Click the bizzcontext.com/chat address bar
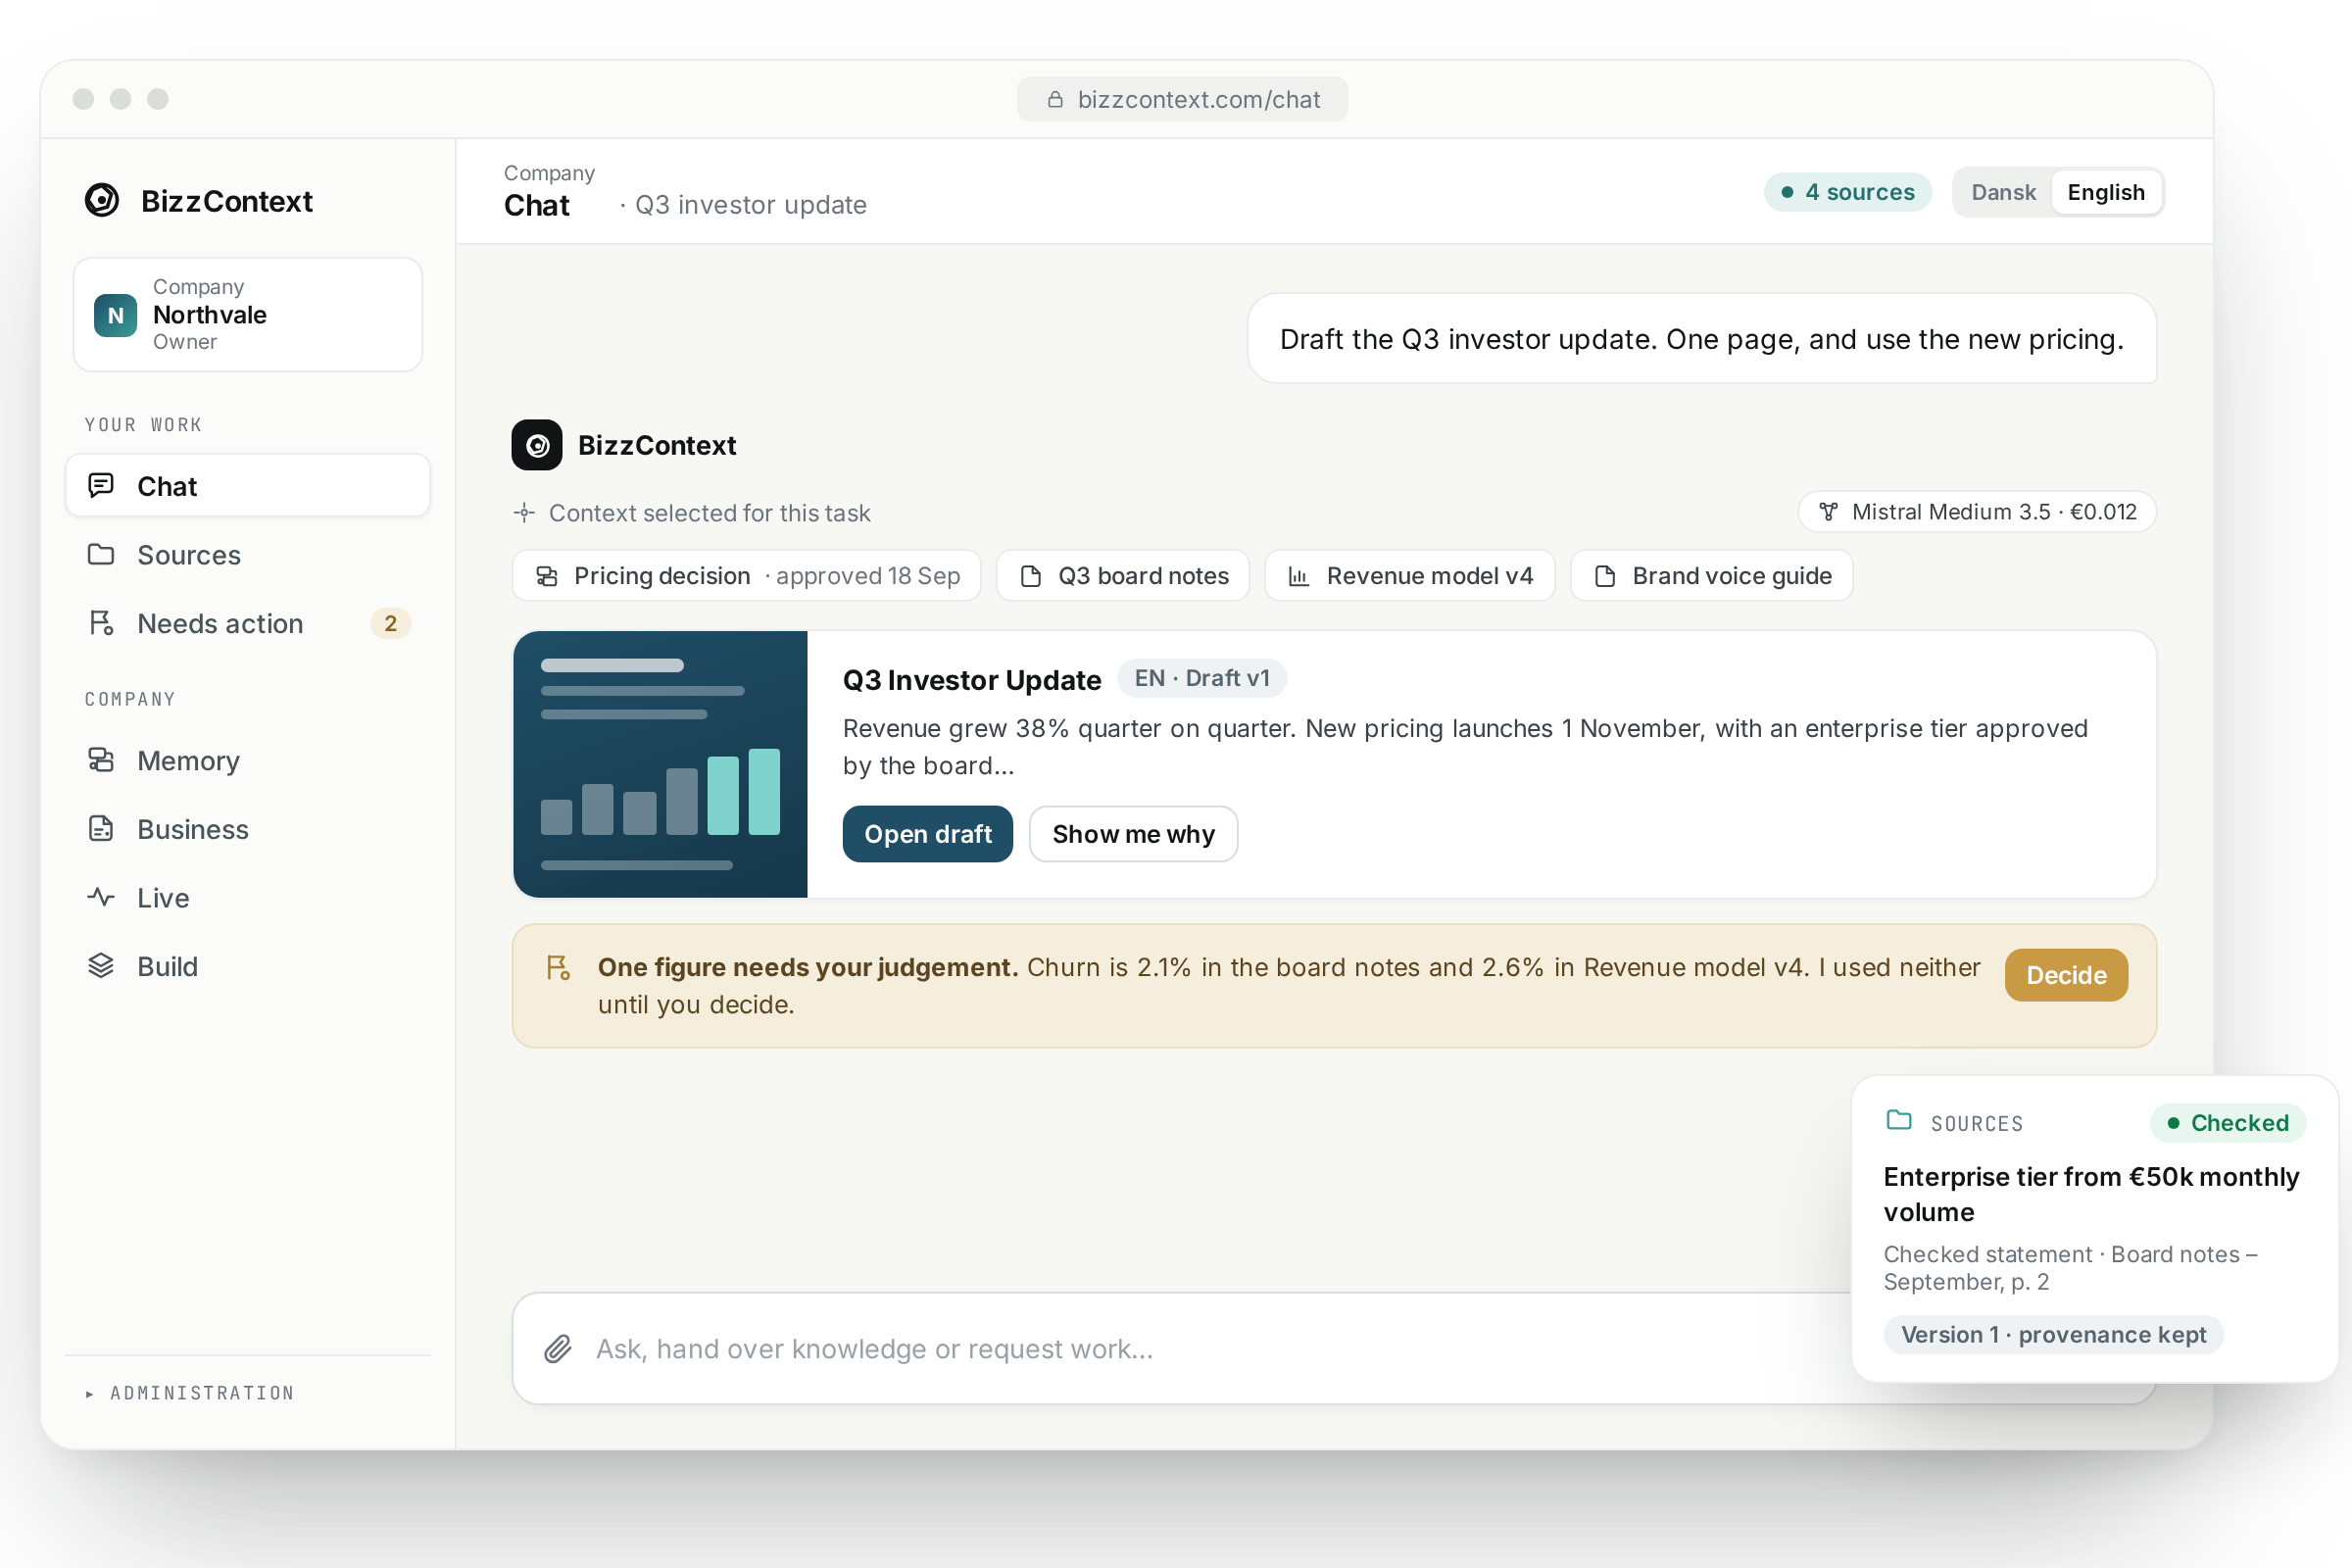 pos(1182,99)
